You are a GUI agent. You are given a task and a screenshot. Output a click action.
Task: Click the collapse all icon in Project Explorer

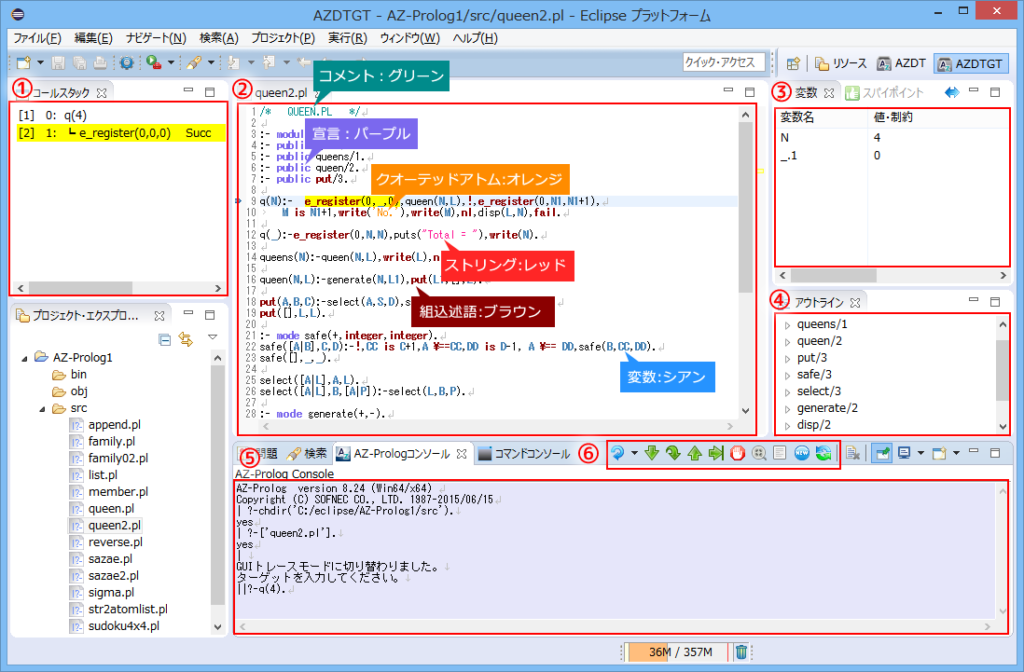click(x=165, y=339)
